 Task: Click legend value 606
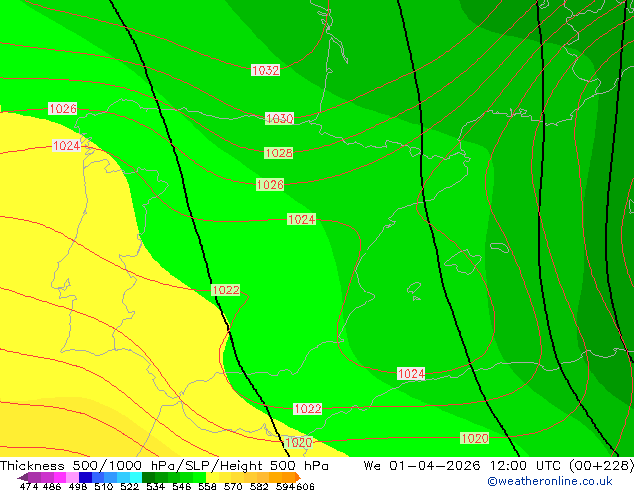305,486
